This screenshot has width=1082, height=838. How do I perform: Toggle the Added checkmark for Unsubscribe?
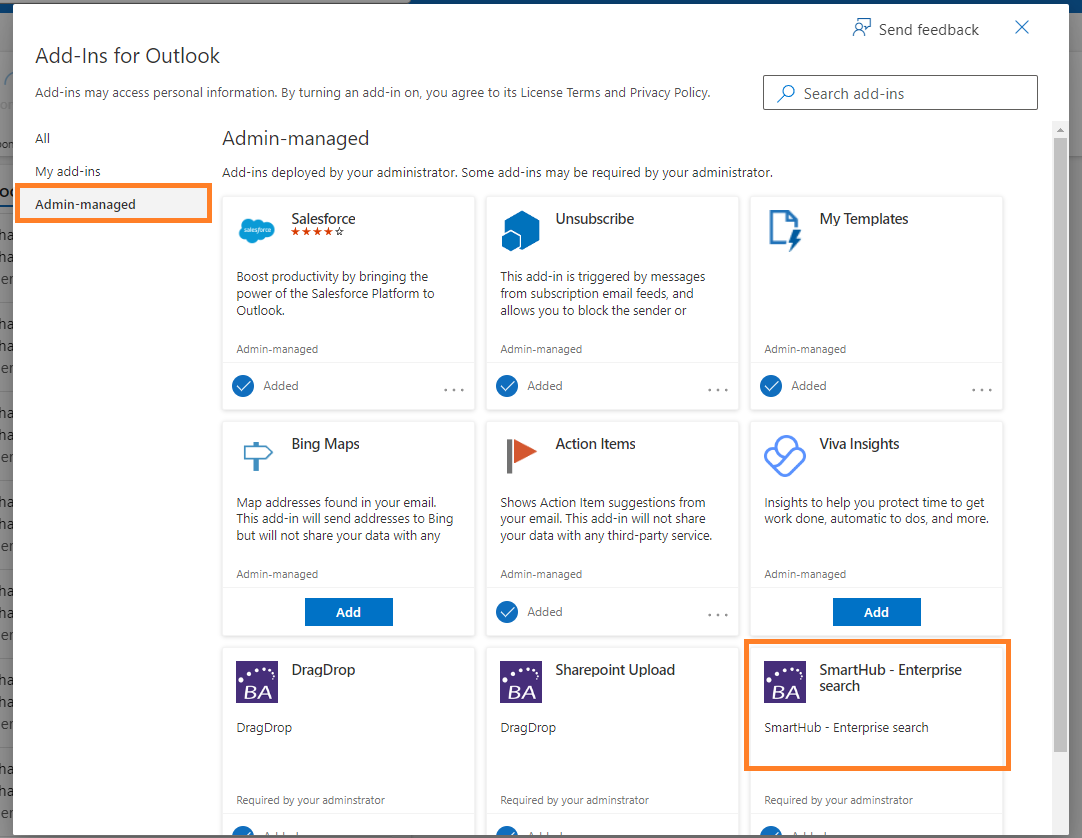click(x=507, y=386)
